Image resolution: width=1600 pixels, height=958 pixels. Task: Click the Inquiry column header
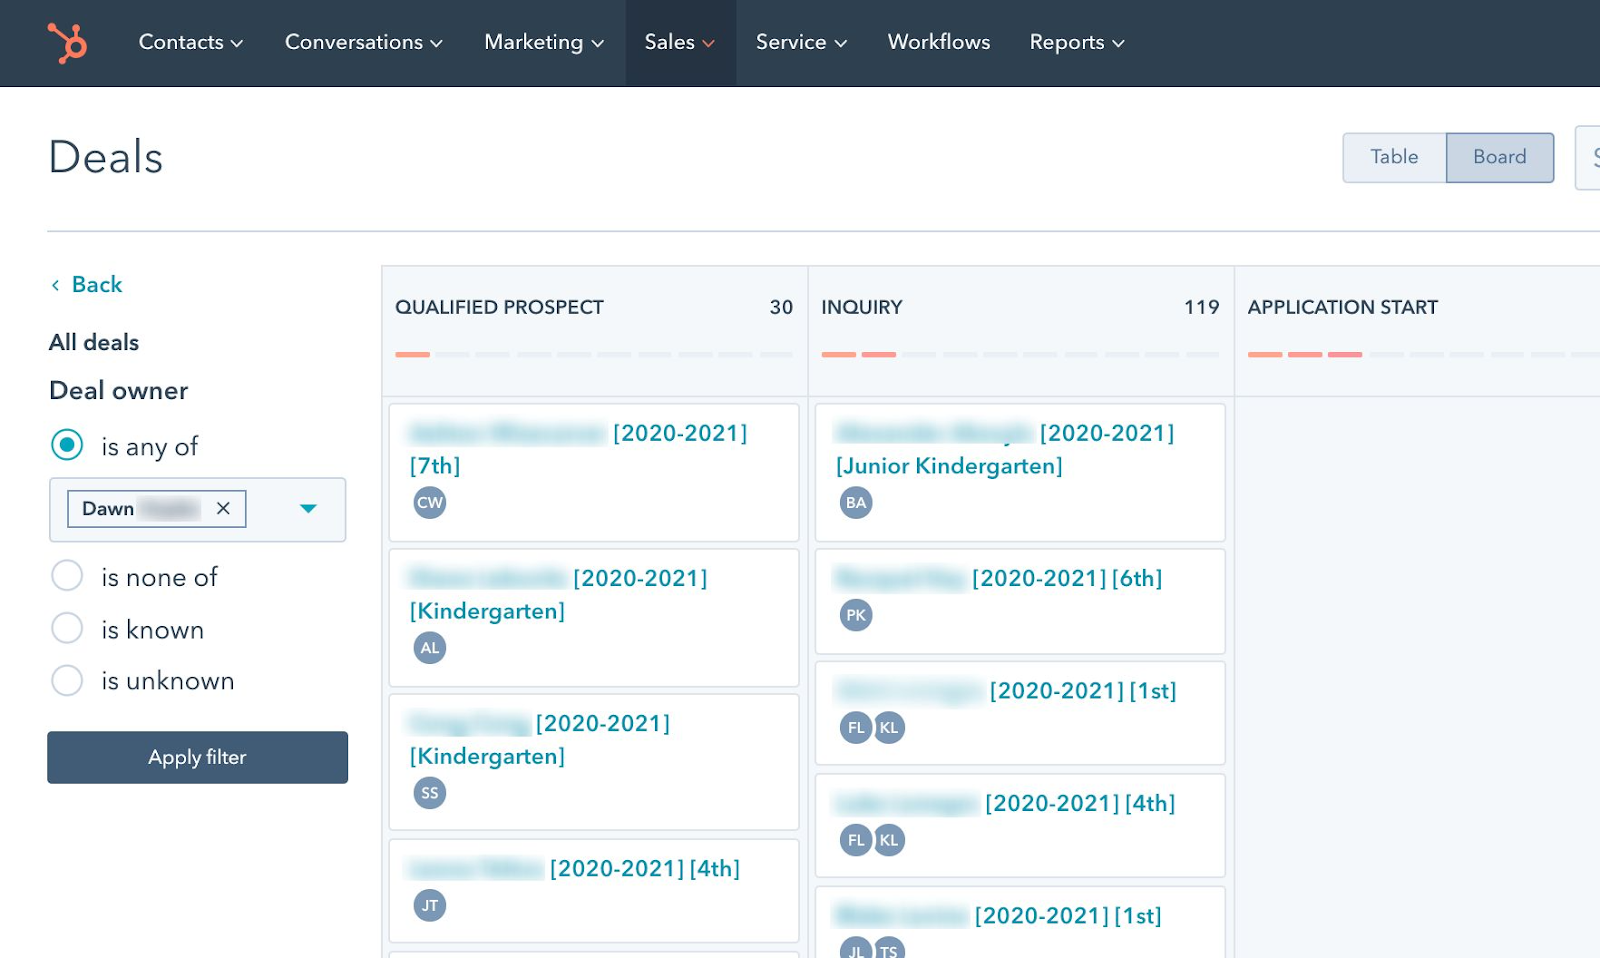coord(862,307)
